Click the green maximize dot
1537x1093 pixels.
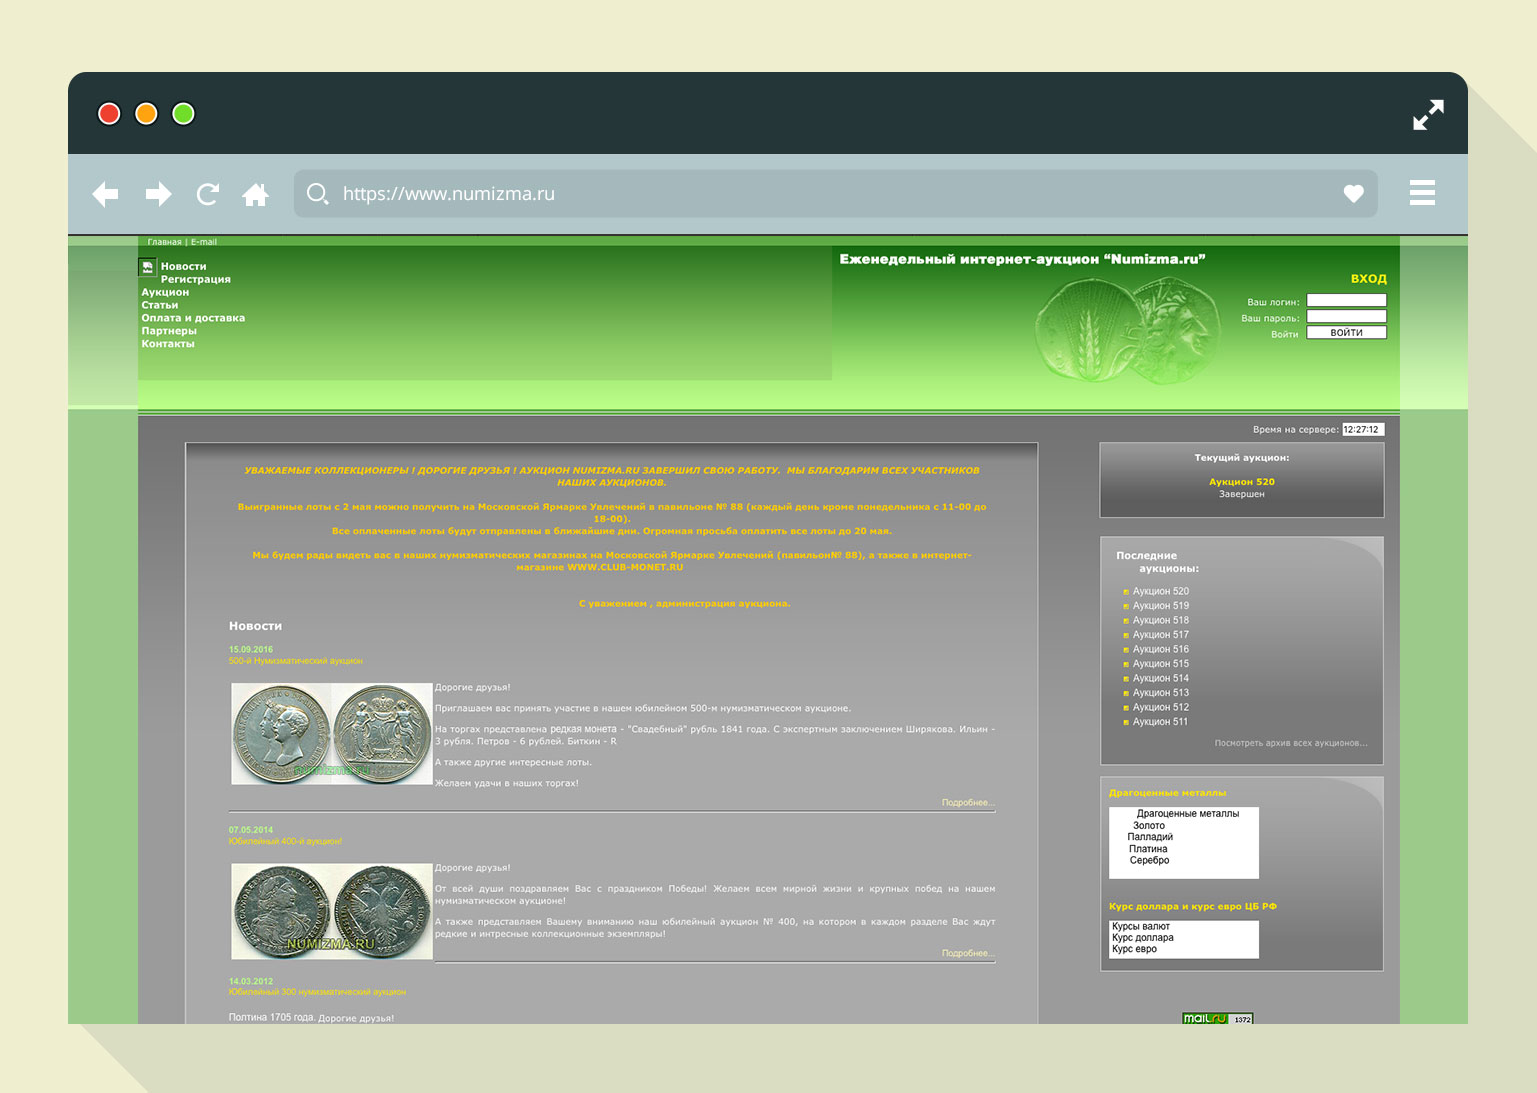point(183,114)
